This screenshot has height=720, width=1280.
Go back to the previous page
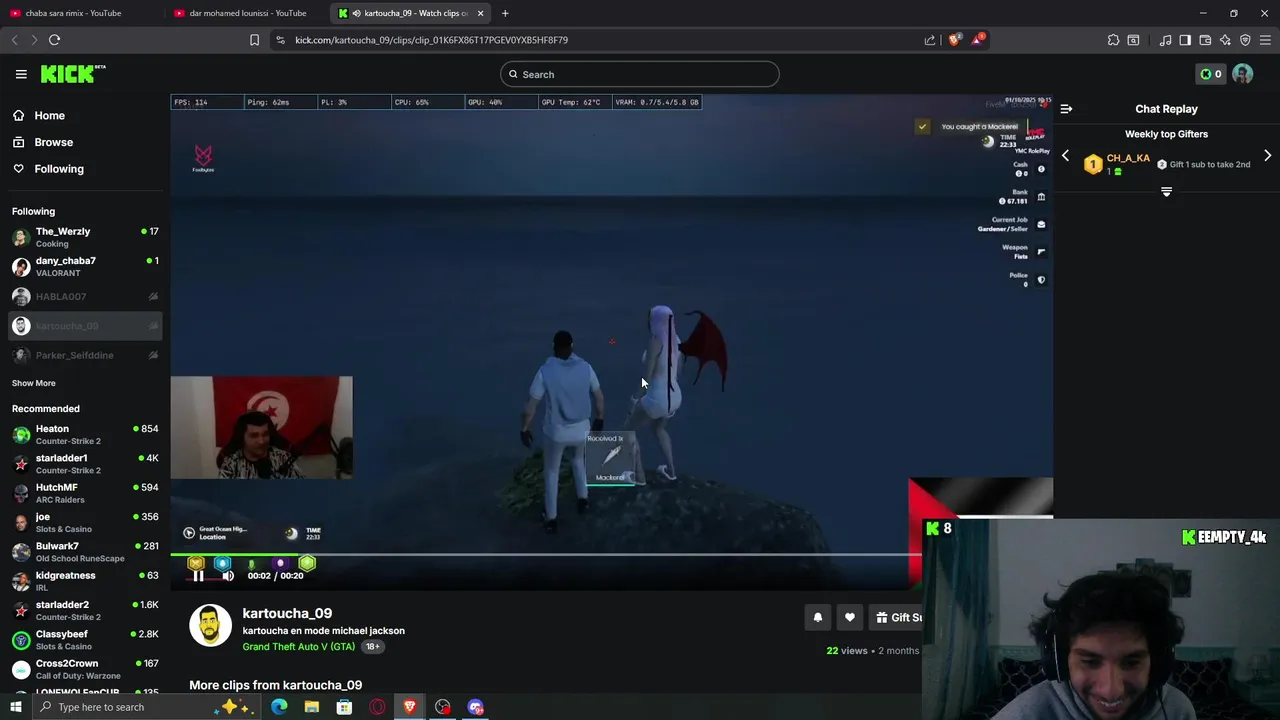point(14,40)
